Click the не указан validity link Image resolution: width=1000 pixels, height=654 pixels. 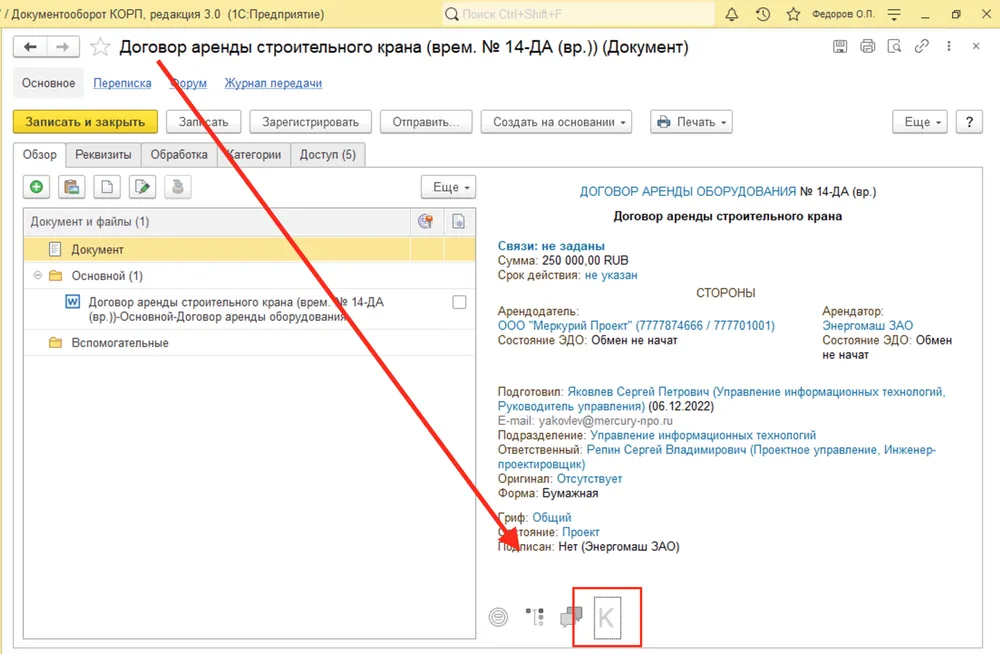click(x=611, y=275)
